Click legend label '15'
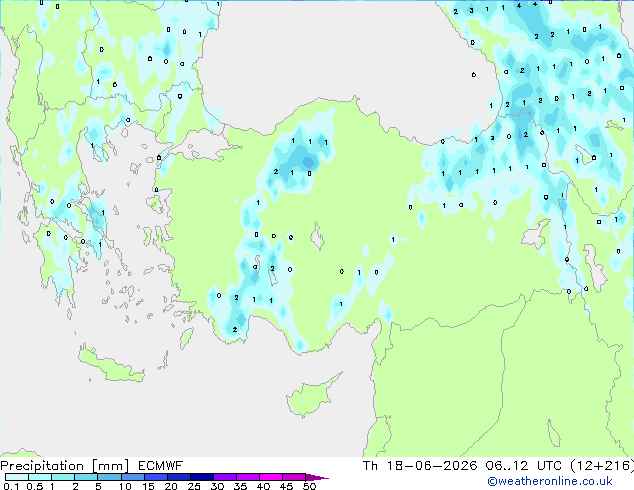Image resolution: width=634 pixels, height=490 pixels. [x=148, y=486]
